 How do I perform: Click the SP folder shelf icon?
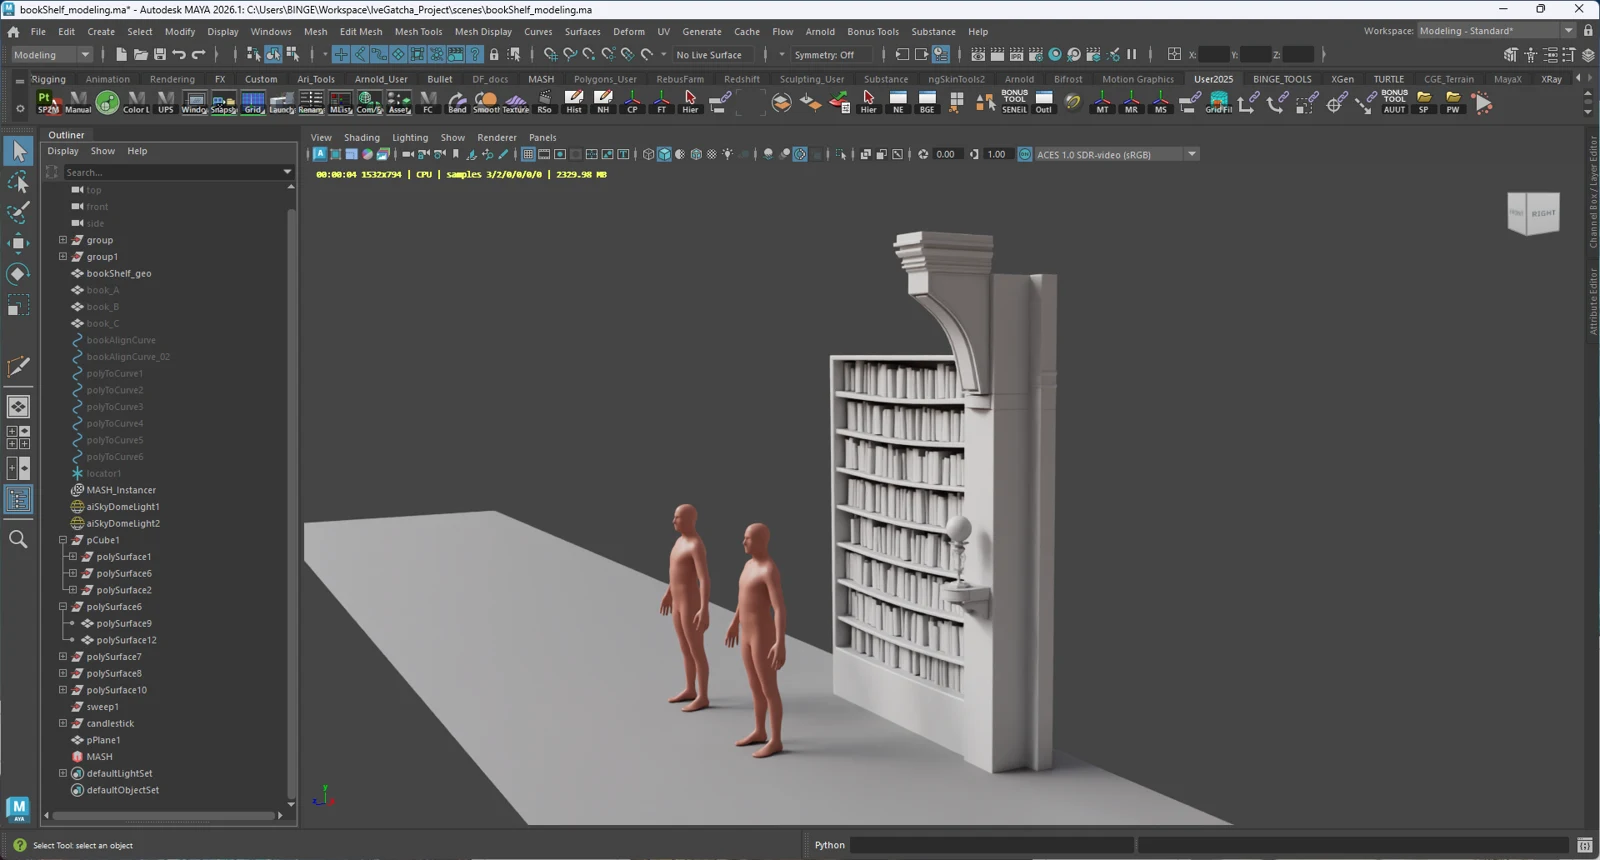pyautogui.click(x=1424, y=102)
